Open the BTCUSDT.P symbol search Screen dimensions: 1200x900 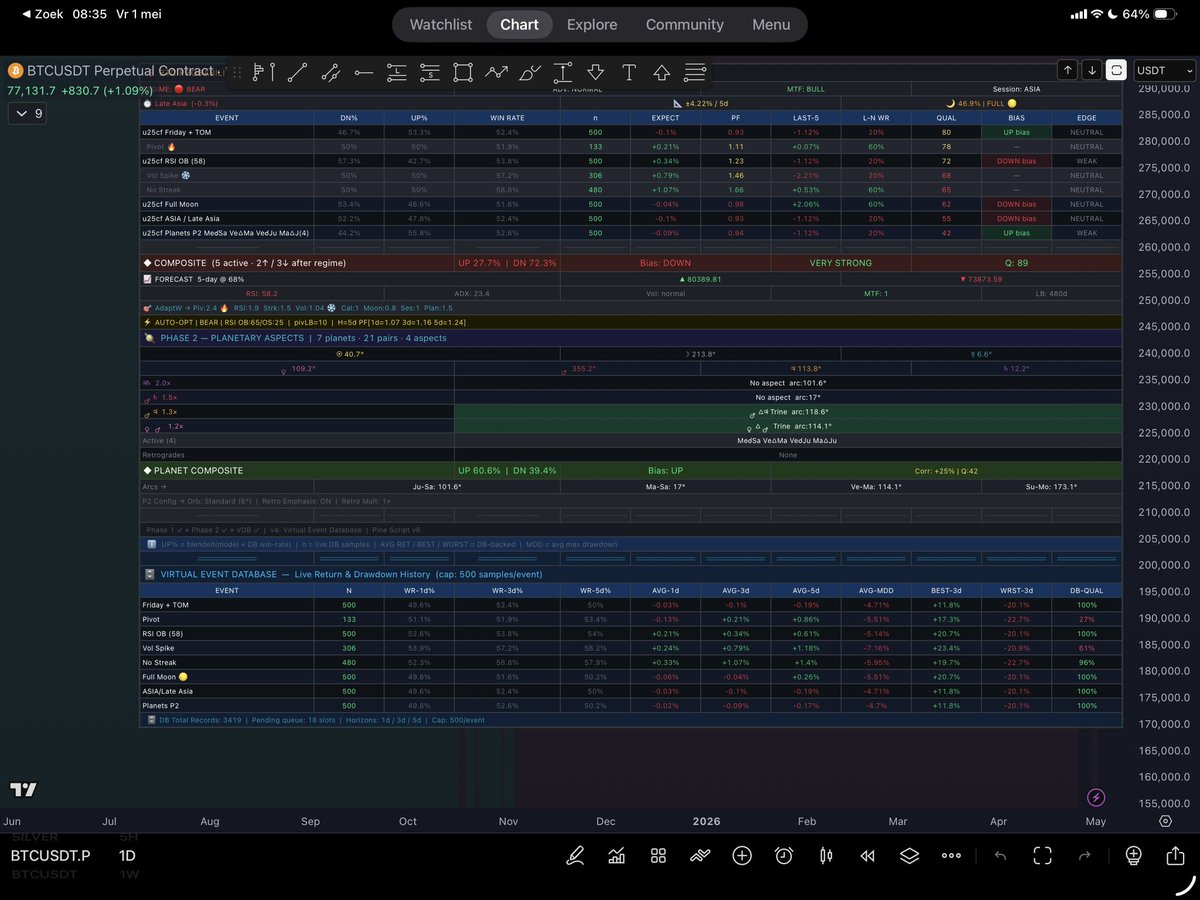tap(51, 856)
